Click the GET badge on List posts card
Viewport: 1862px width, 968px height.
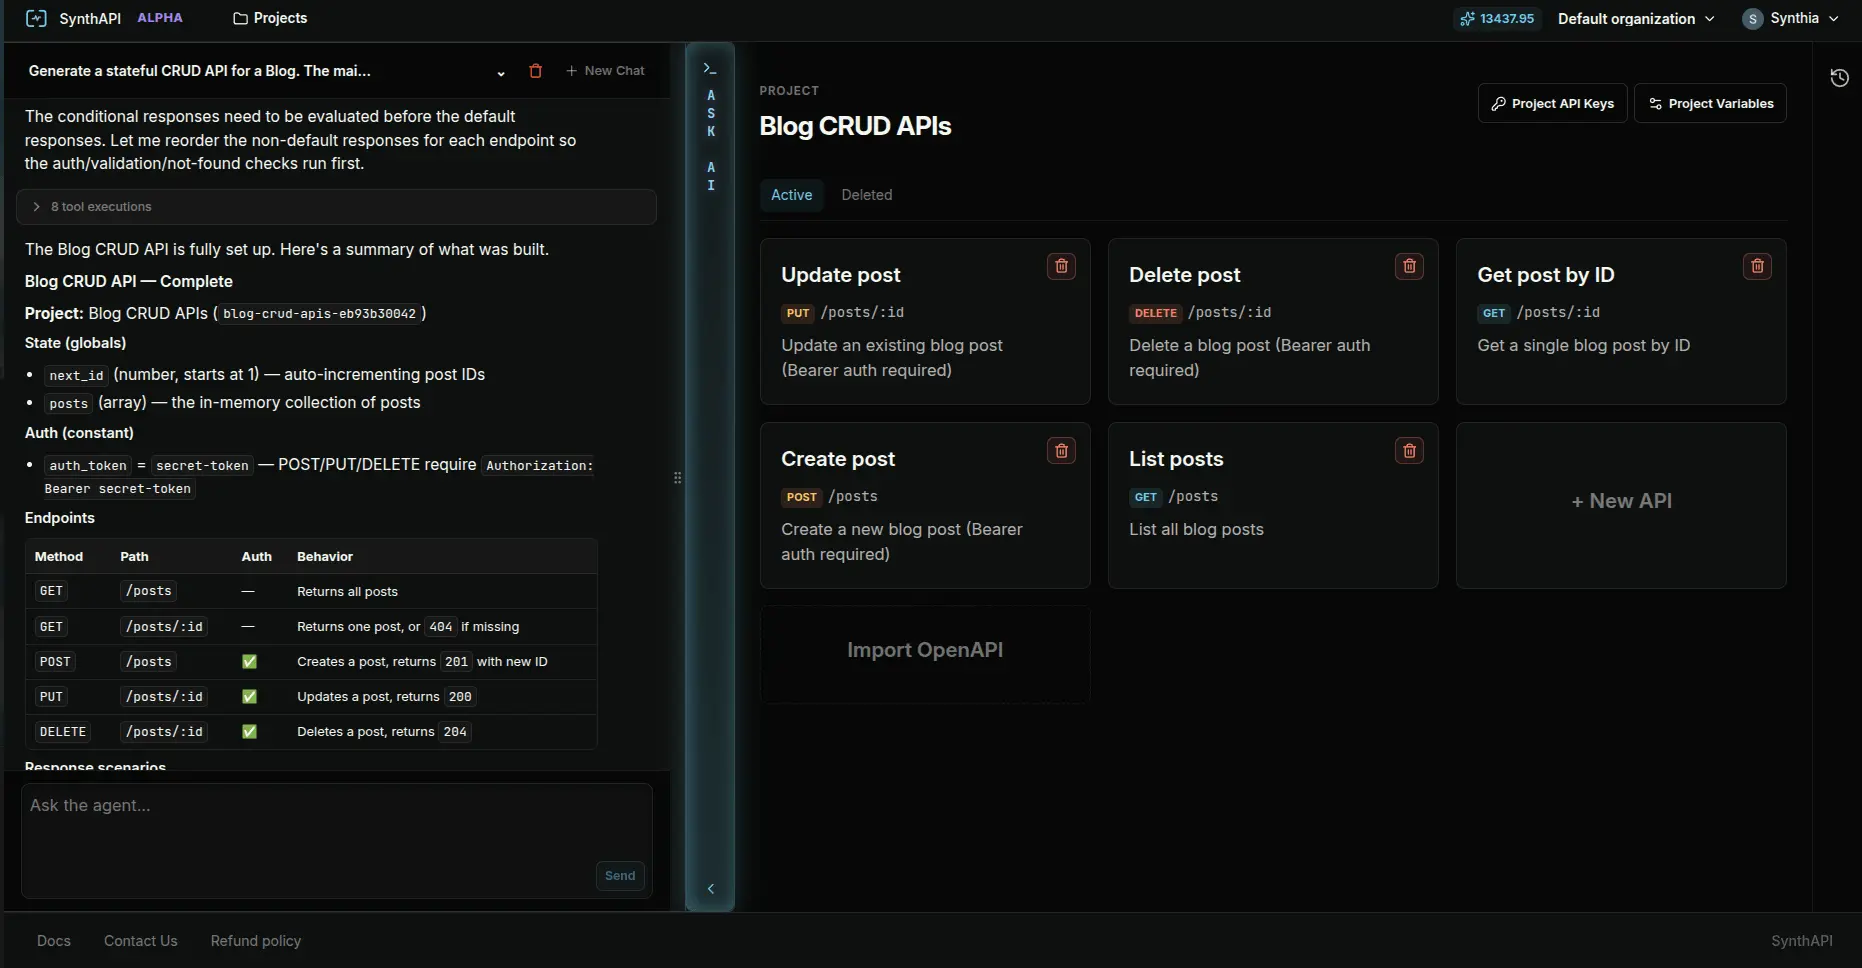click(x=1146, y=497)
